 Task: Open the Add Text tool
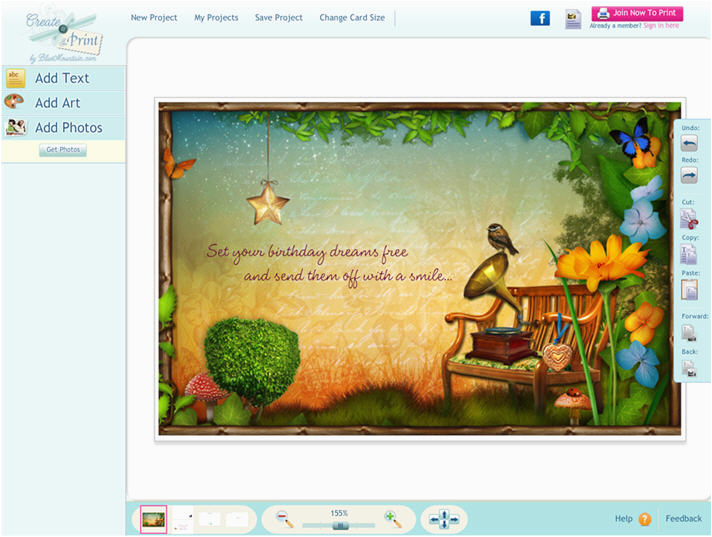(62, 78)
